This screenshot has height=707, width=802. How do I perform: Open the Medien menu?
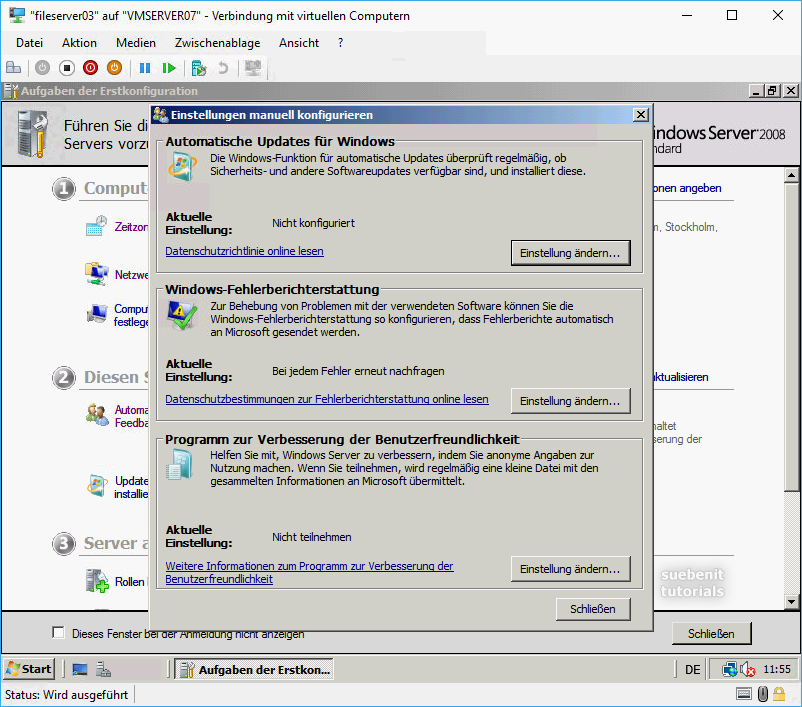point(136,43)
